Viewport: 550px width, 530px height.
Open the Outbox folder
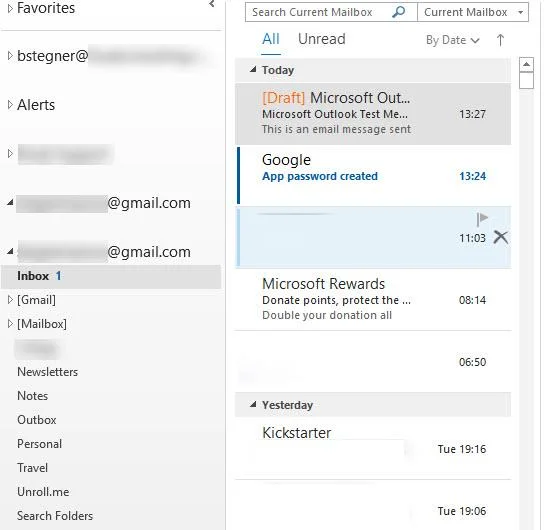(36, 420)
